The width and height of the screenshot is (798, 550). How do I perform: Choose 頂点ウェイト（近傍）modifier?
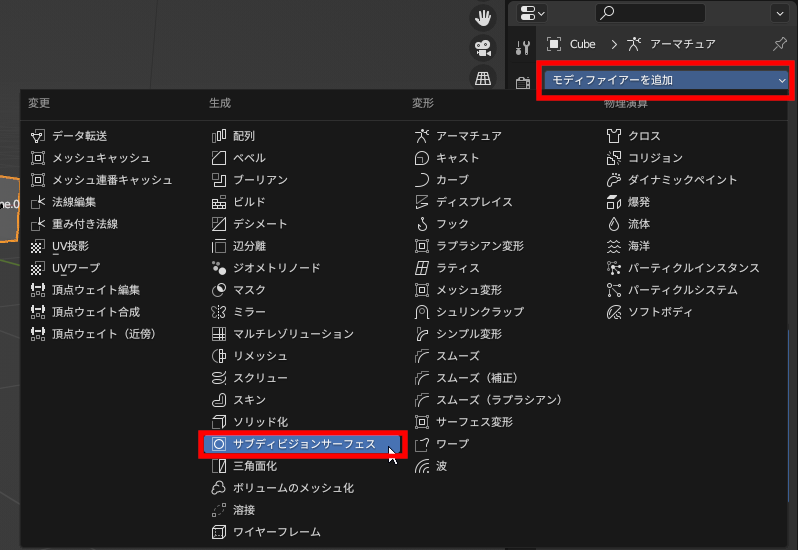coord(93,334)
